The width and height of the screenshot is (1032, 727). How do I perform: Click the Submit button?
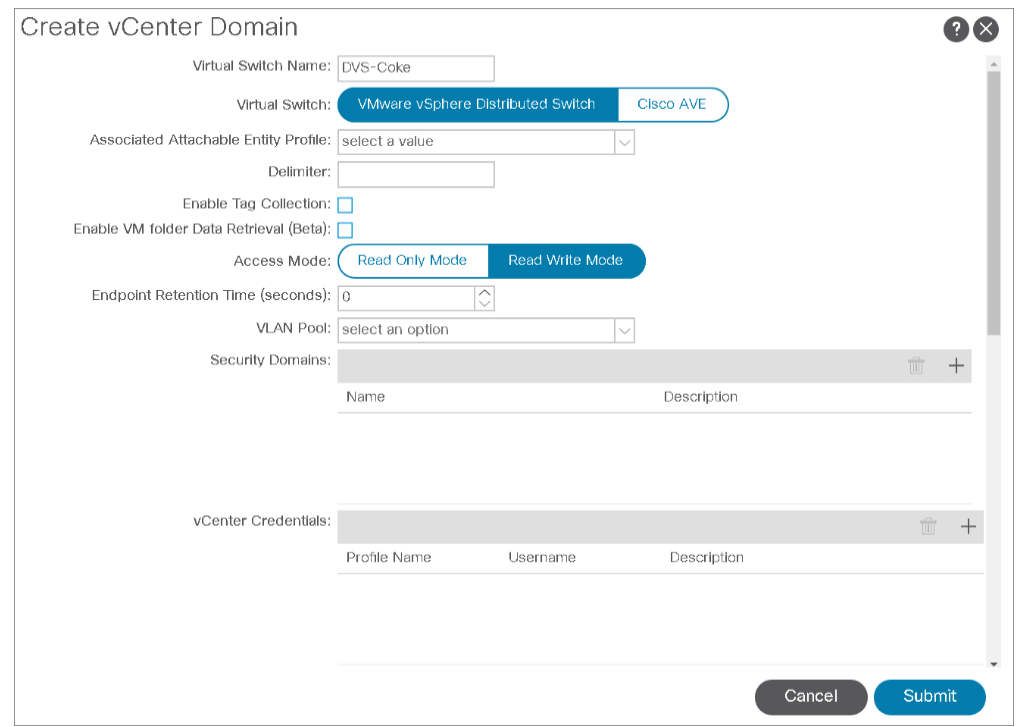tap(929, 696)
